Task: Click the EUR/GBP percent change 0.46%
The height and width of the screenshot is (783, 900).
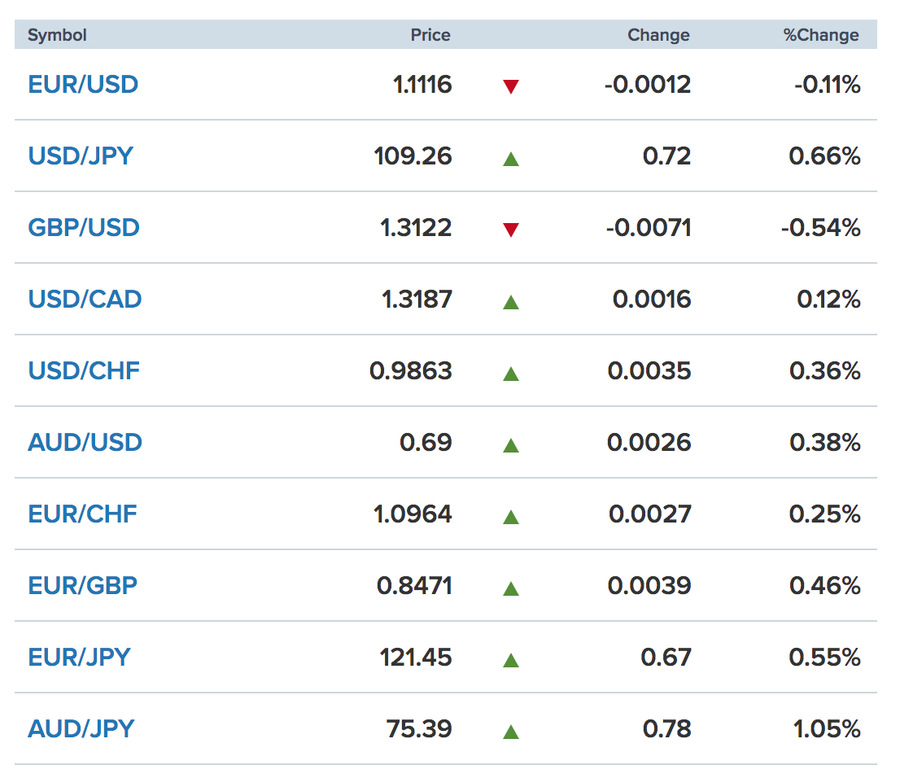Action: pos(824,586)
